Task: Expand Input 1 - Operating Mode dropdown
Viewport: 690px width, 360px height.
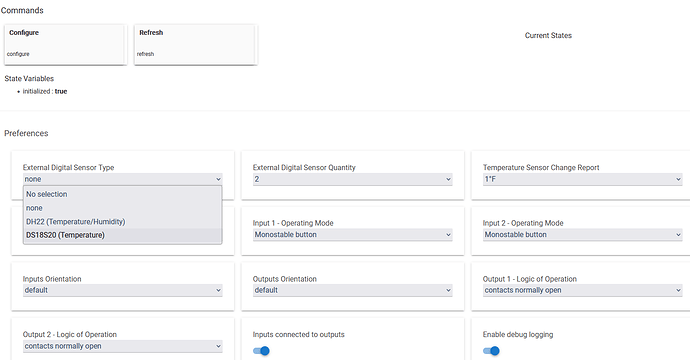Action: coord(352,235)
